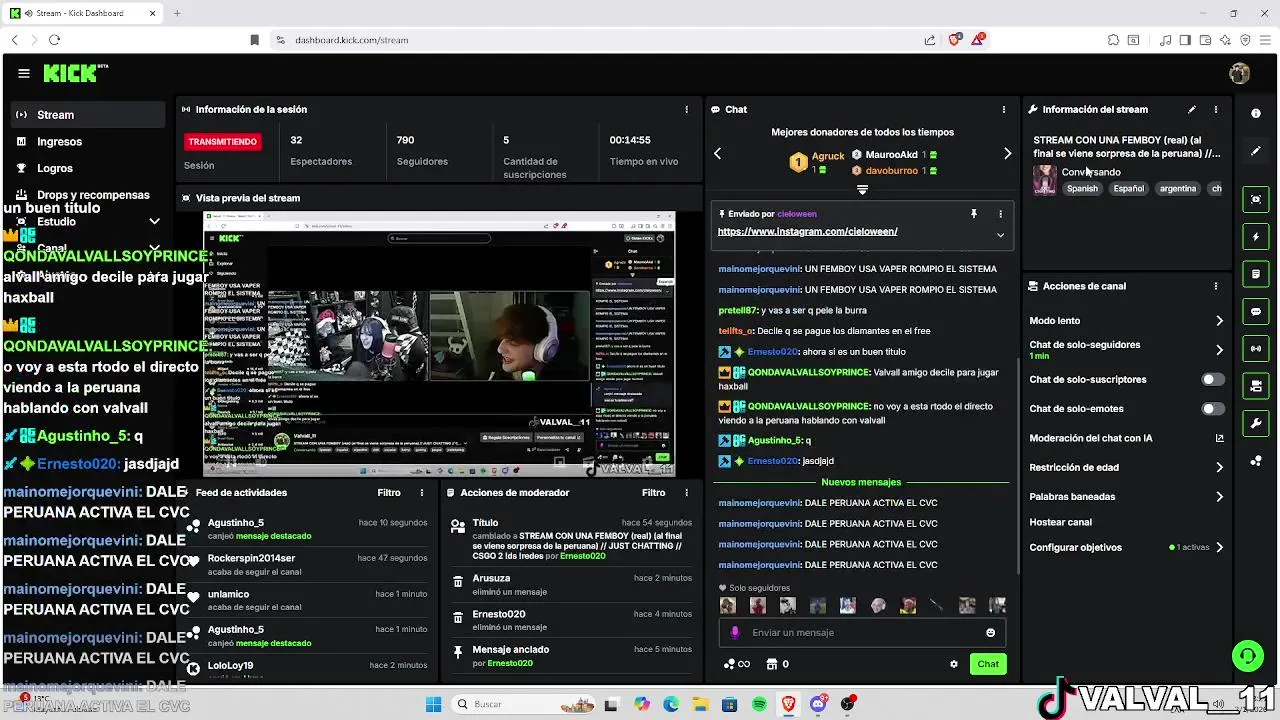The height and width of the screenshot is (720, 1280).
Task: Click the three-dots cluster icon in right sidebar
Action: pyautogui.click(x=1256, y=461)
